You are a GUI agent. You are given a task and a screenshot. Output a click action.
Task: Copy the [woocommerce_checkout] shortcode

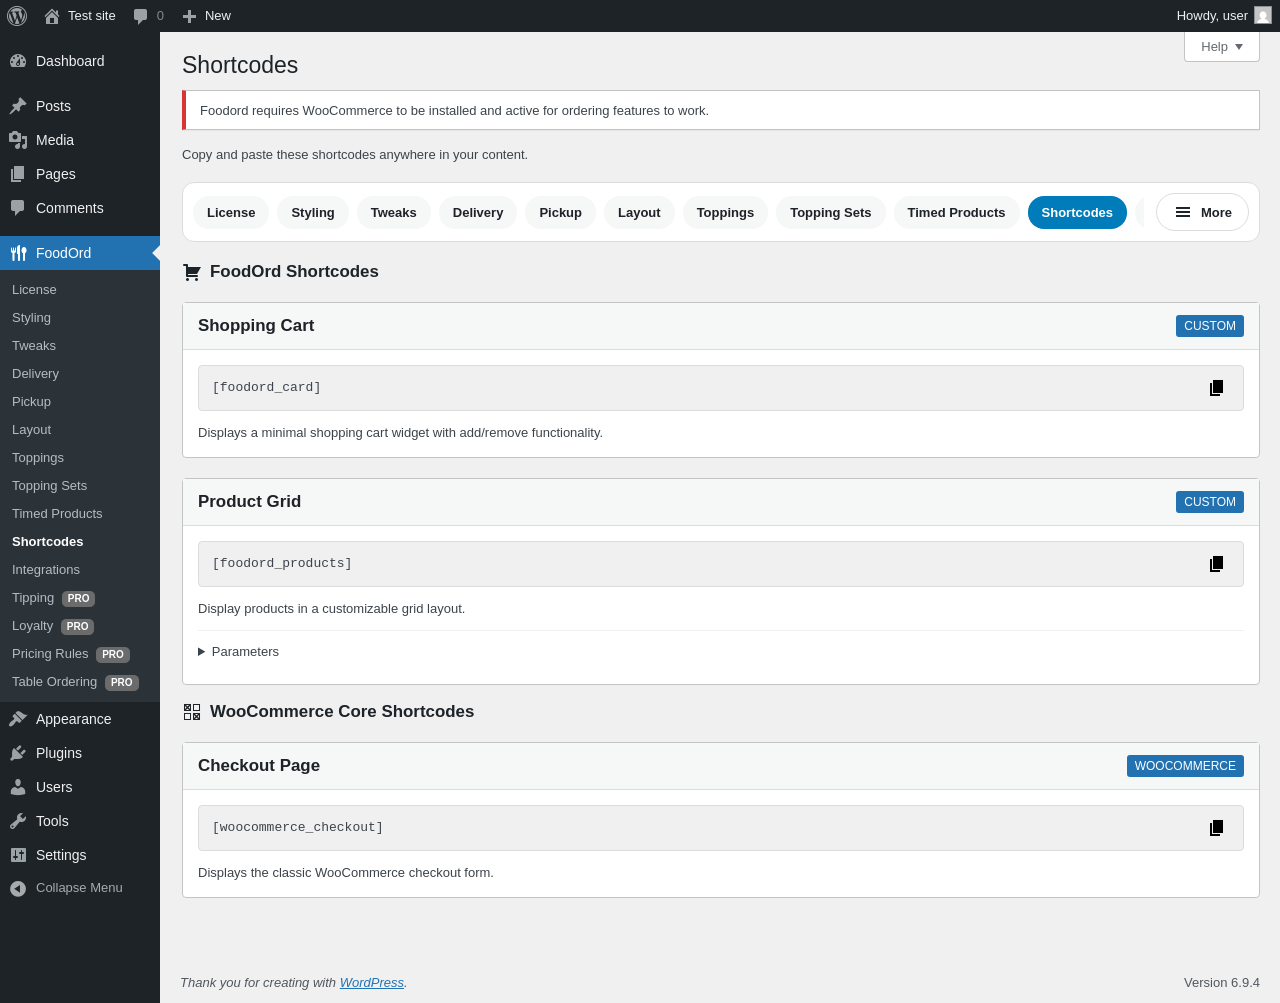pyautogui.click(x=1216, y=828)
